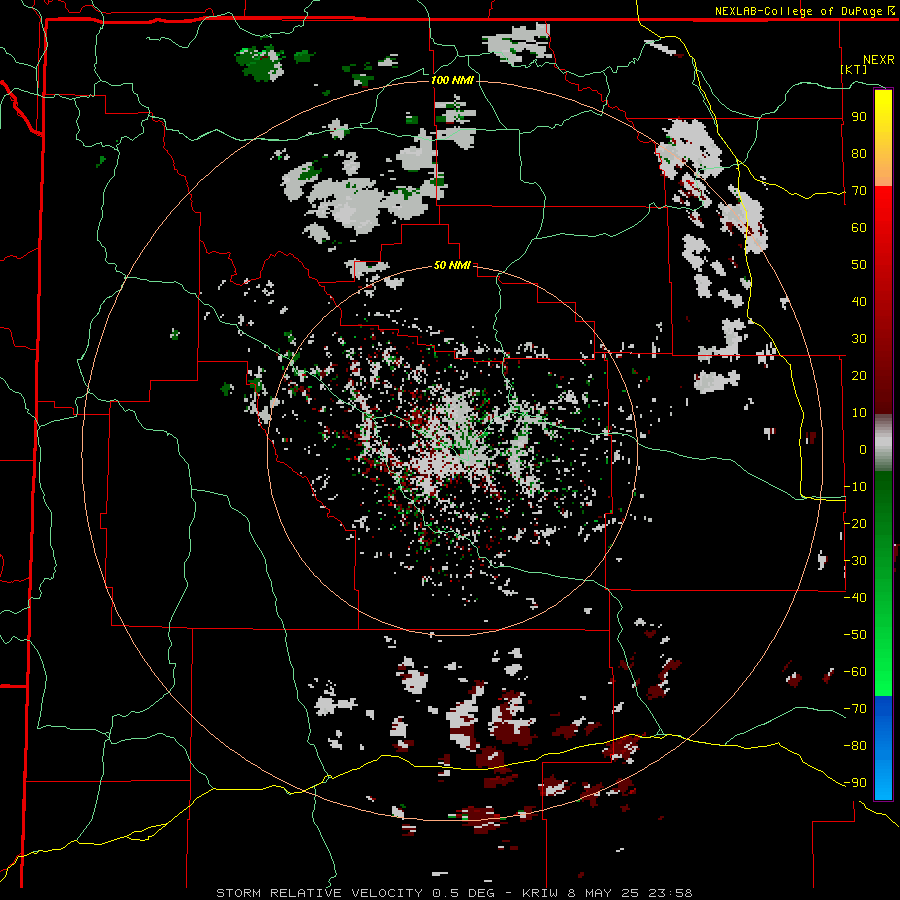
Task: Click the -20 value on velocity scale
Action: click(x=855, y=524)
